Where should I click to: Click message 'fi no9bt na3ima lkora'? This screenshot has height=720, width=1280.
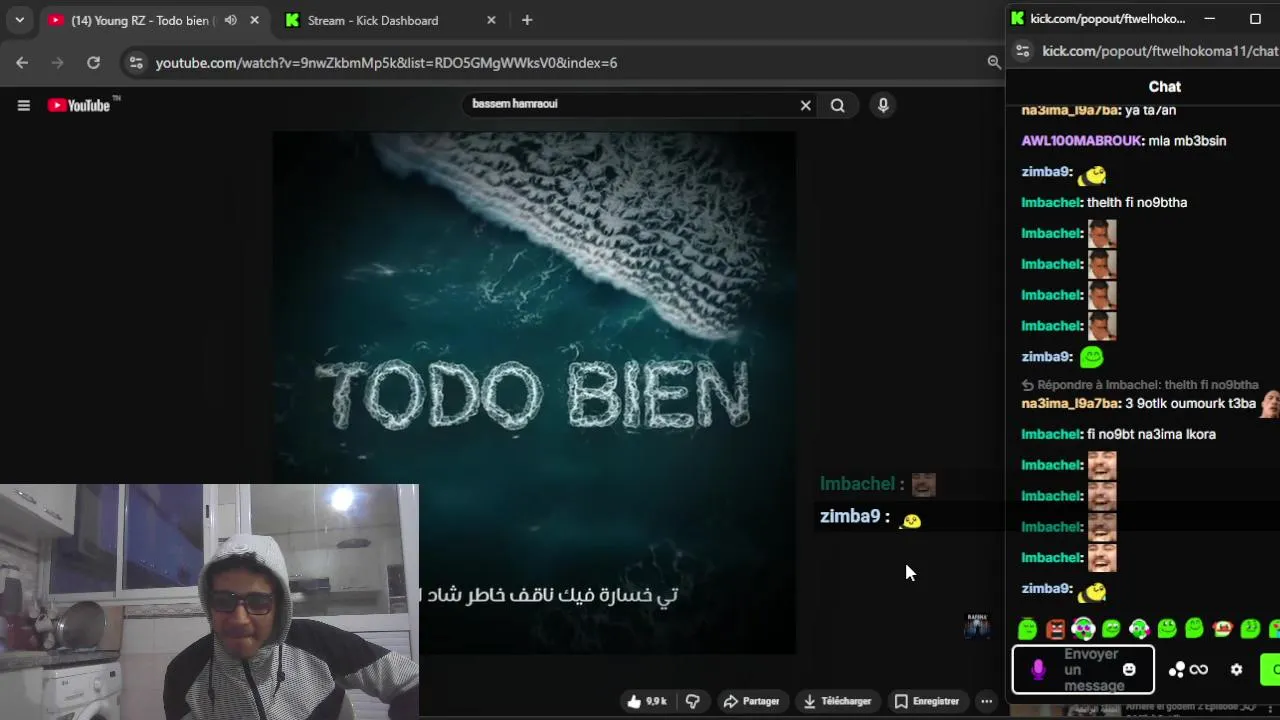point(1151,434)
